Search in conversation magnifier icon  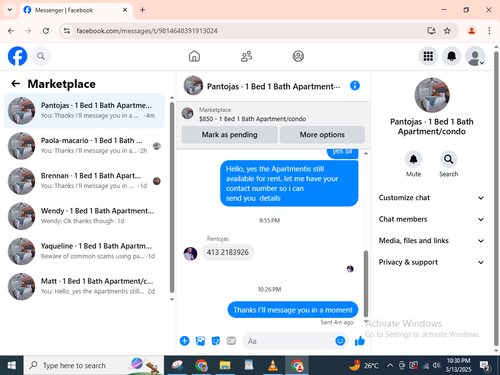(448, 159)
